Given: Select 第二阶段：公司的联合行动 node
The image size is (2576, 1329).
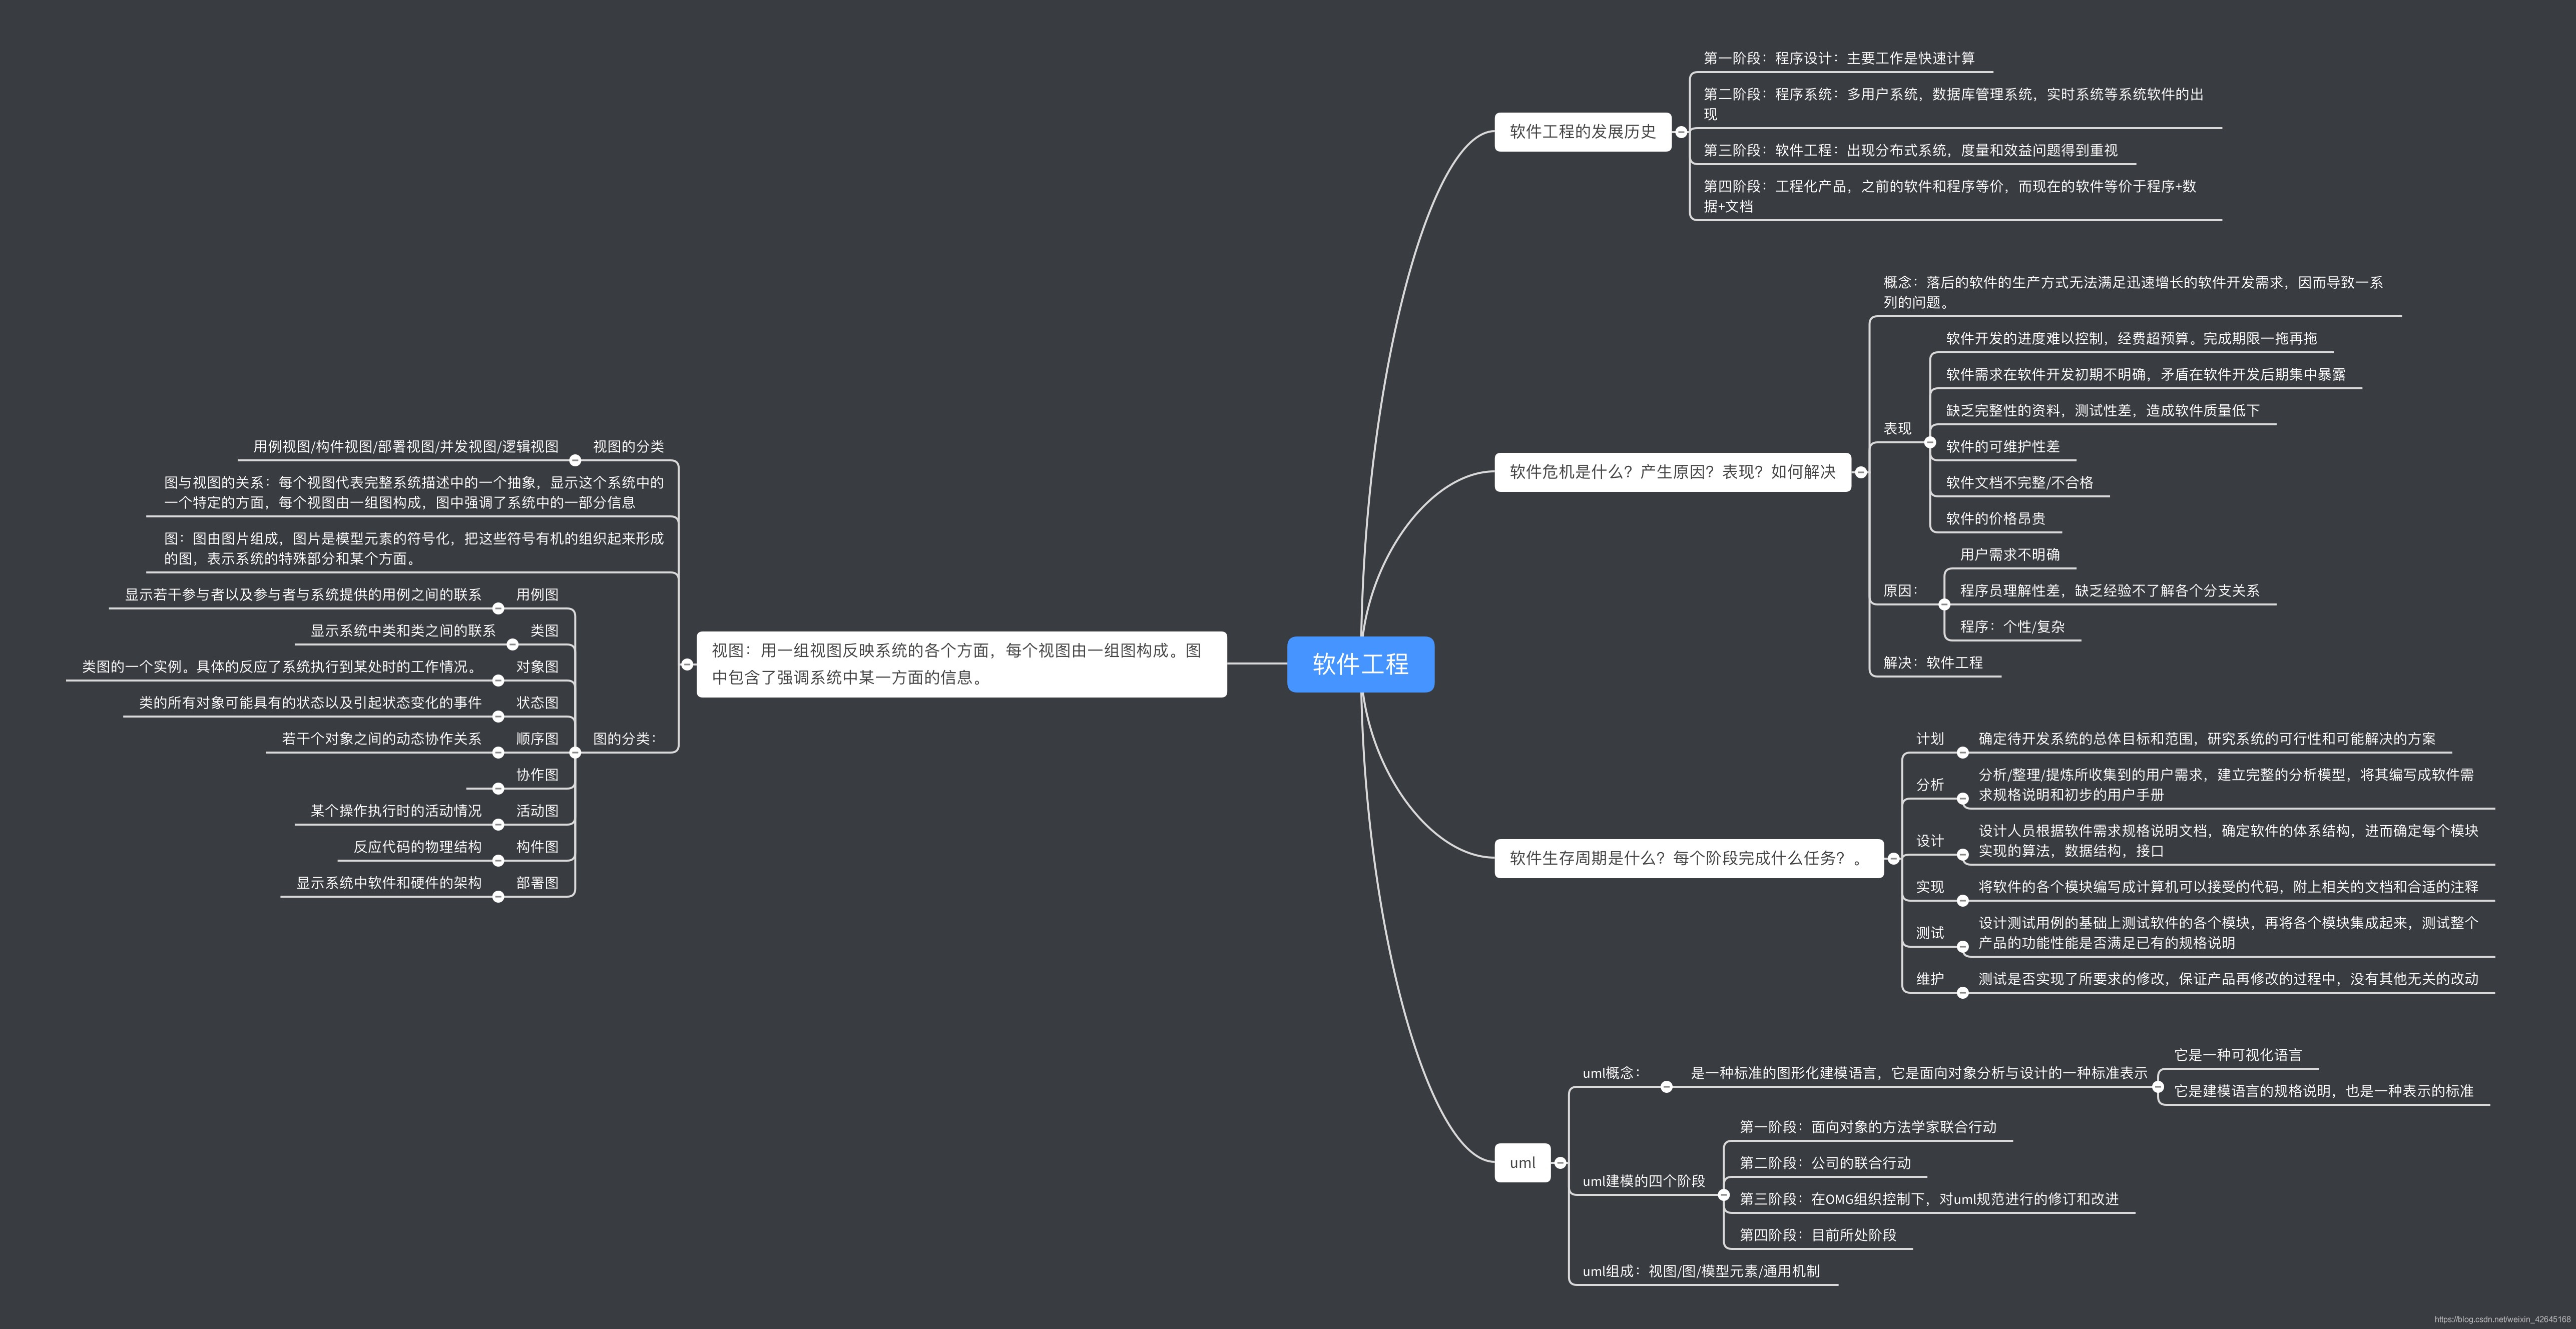Looking at the screenshot, I should 1825,1163.
